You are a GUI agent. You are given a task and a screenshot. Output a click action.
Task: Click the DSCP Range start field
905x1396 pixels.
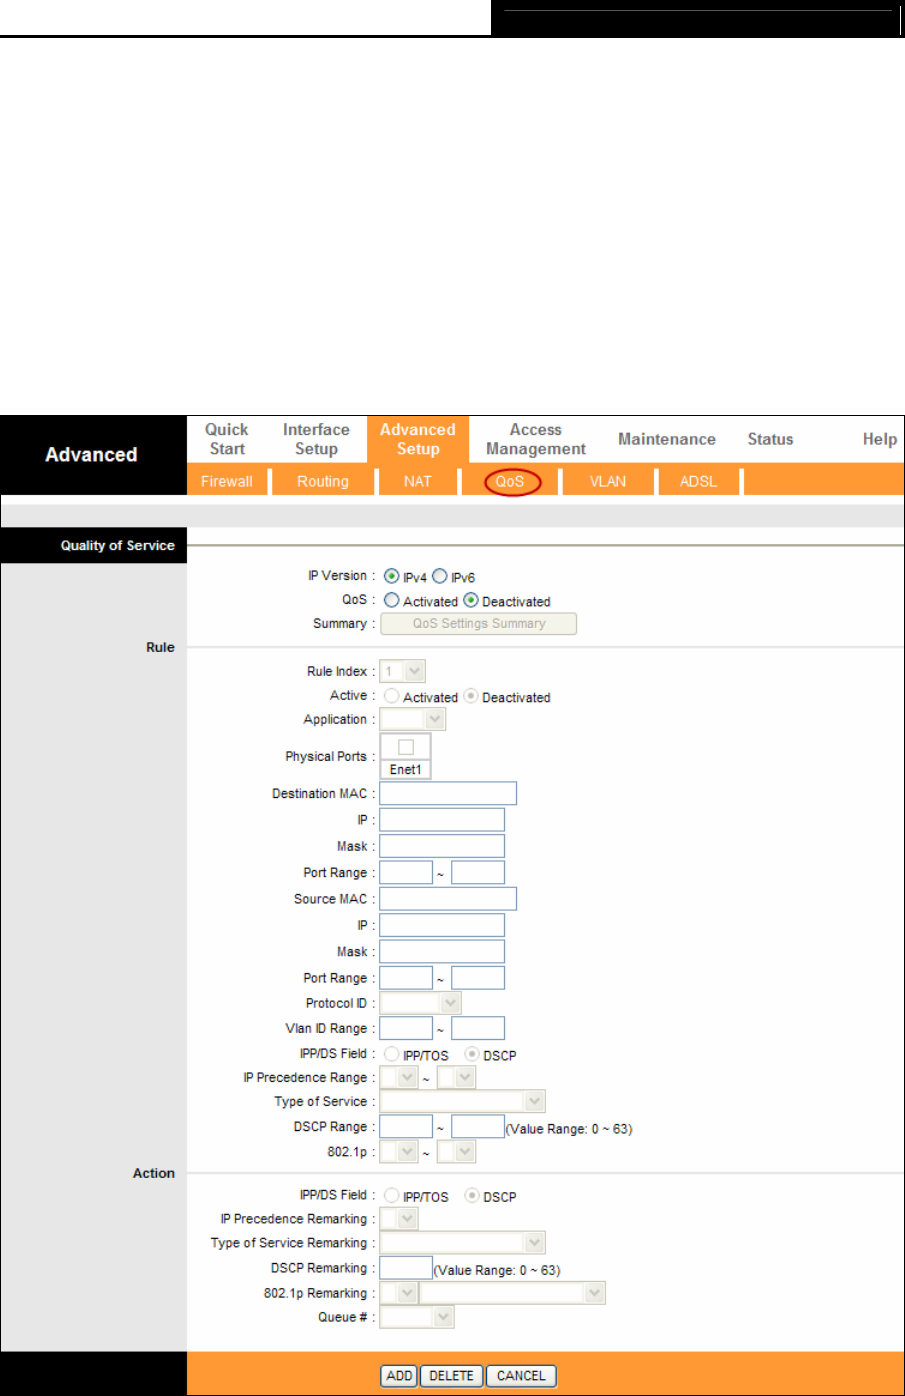tap(406, 1127)
